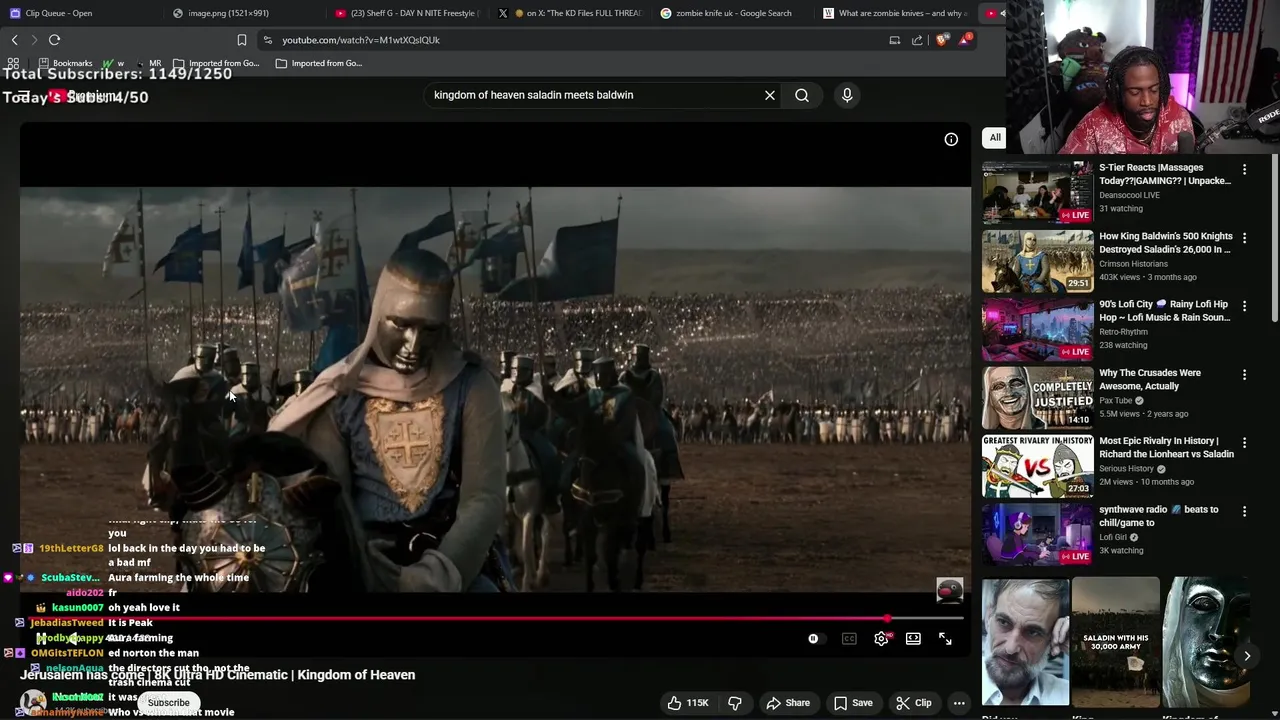Reload the YouTube page
The width and height of the screenshot is (1280, 720).
pyautogui.click(x=55, y=40)
